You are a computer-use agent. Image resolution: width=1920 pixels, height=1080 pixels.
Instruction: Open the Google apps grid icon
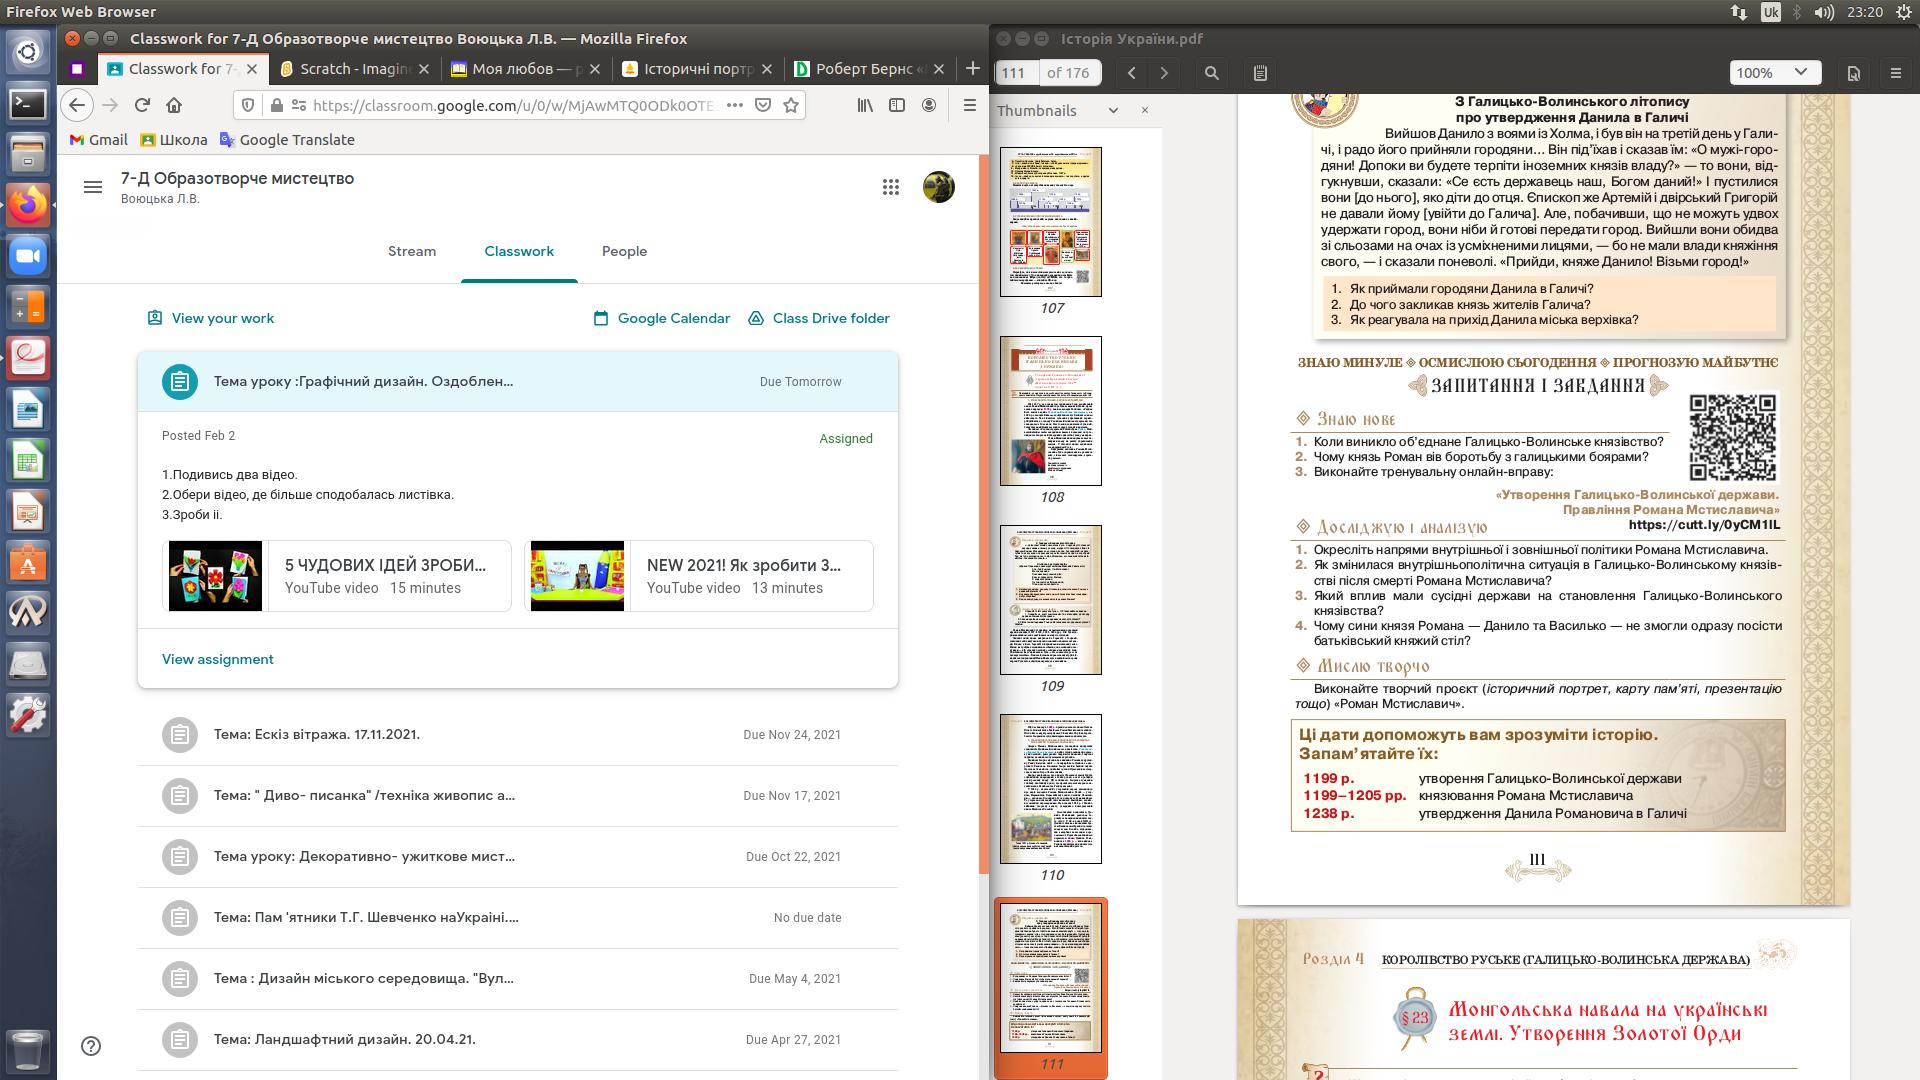890,187
